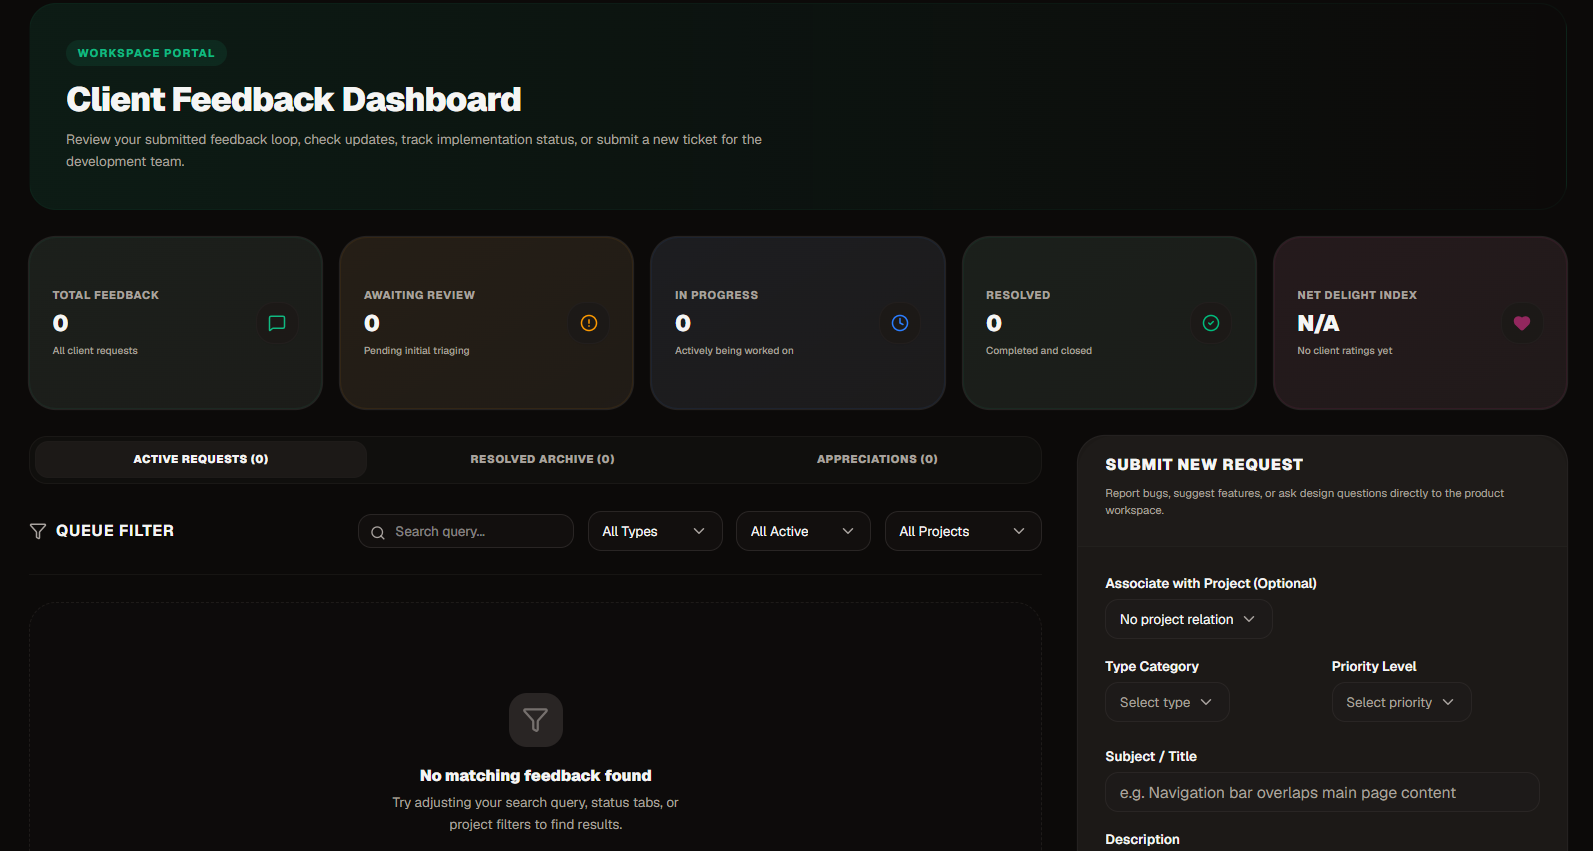Screen dimensions: 1593x851
Task: Click the Queue Filter label
Action: pyautogui.click(x=115, y=530)
